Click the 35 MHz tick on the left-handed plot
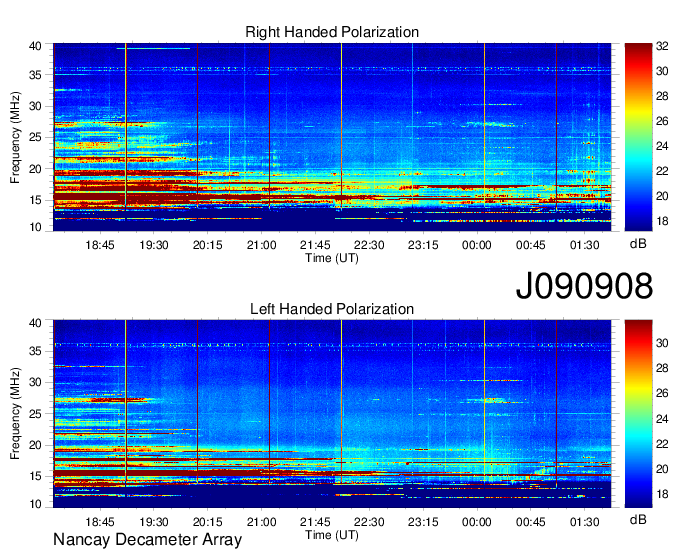The height and width of the screenshot is (552, 680). coord(35,351)
